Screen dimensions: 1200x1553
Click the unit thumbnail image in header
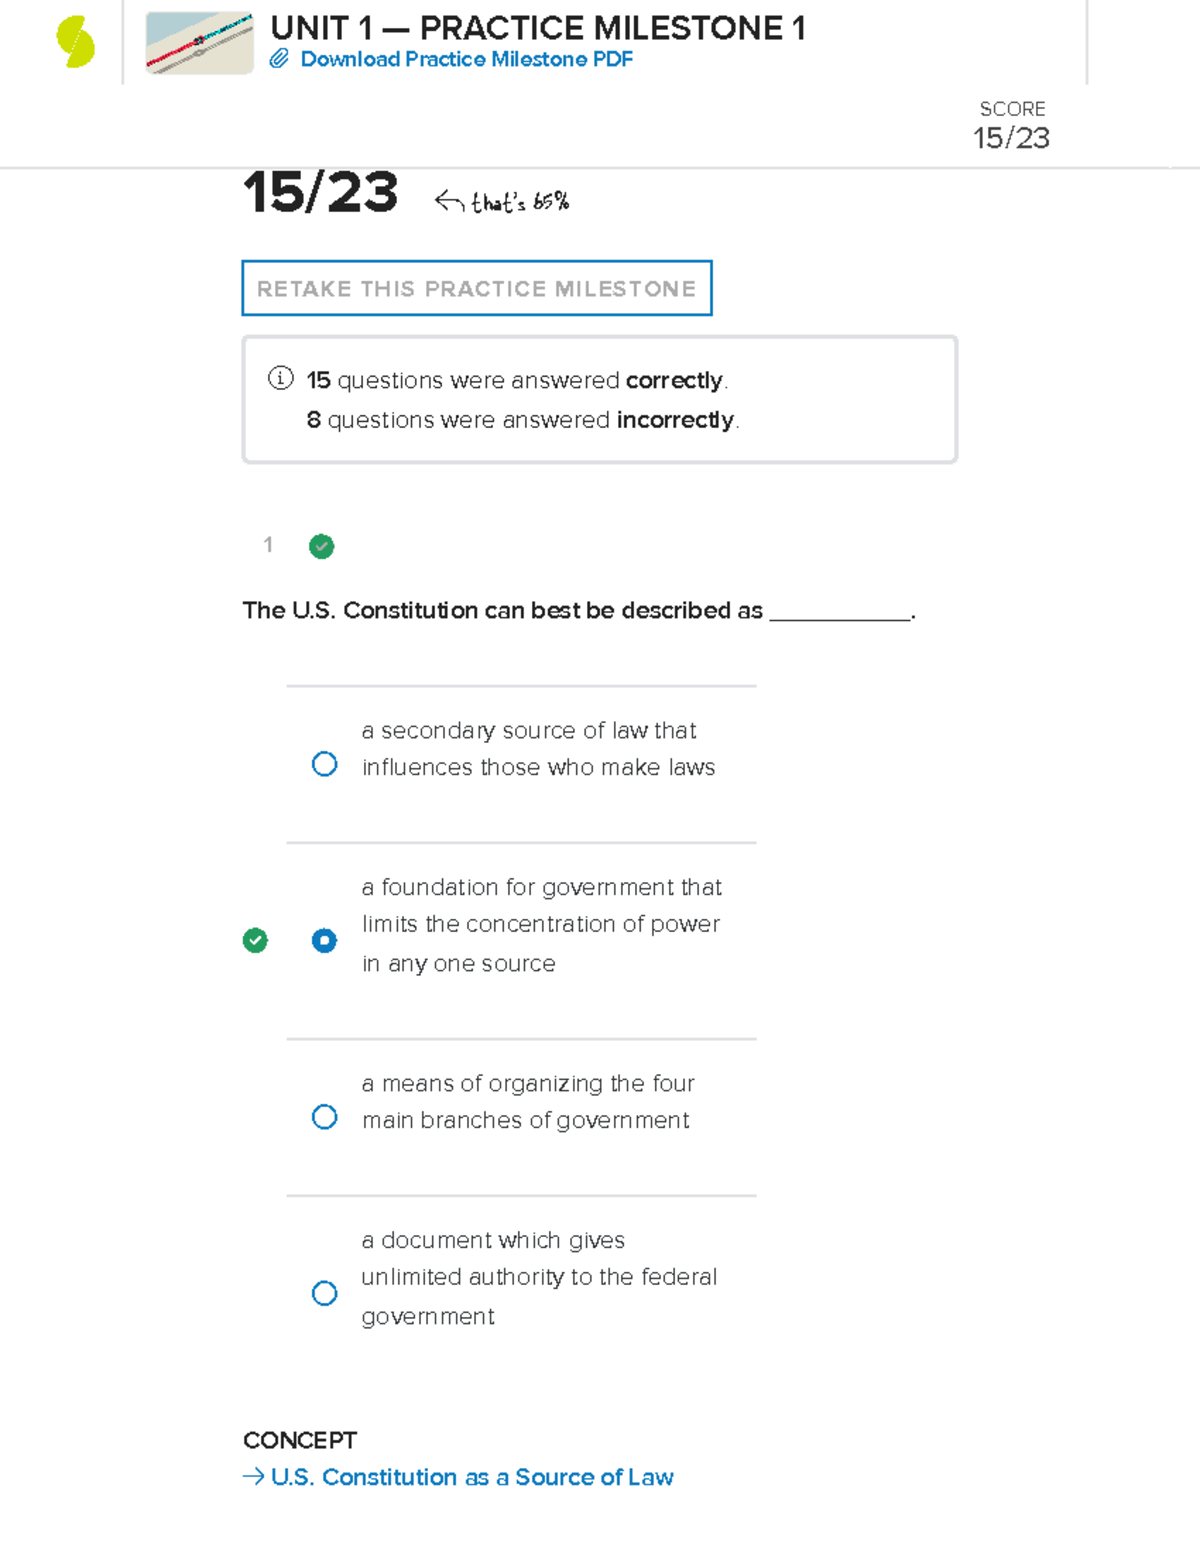click(199, 43)
